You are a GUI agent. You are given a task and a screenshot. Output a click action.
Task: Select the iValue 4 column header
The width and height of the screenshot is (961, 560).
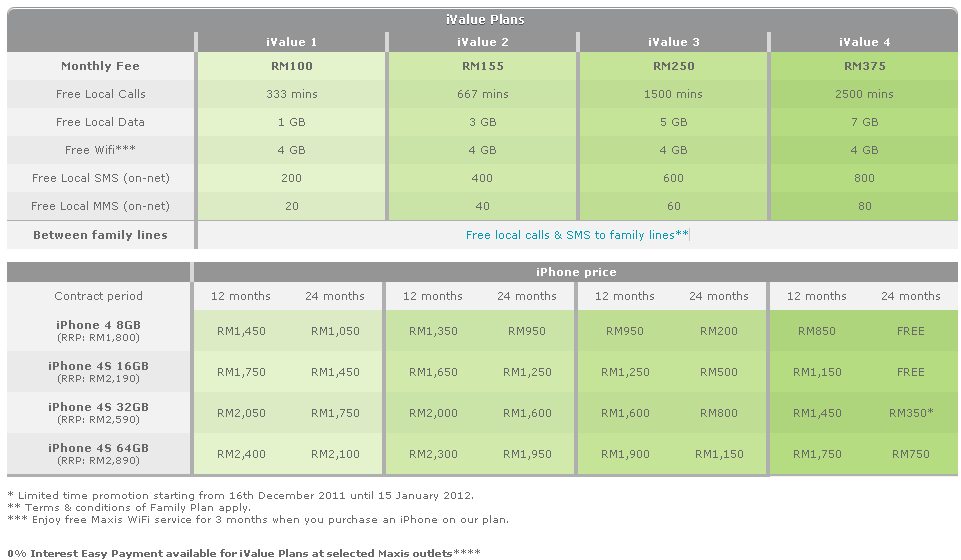tap(865, 42)
